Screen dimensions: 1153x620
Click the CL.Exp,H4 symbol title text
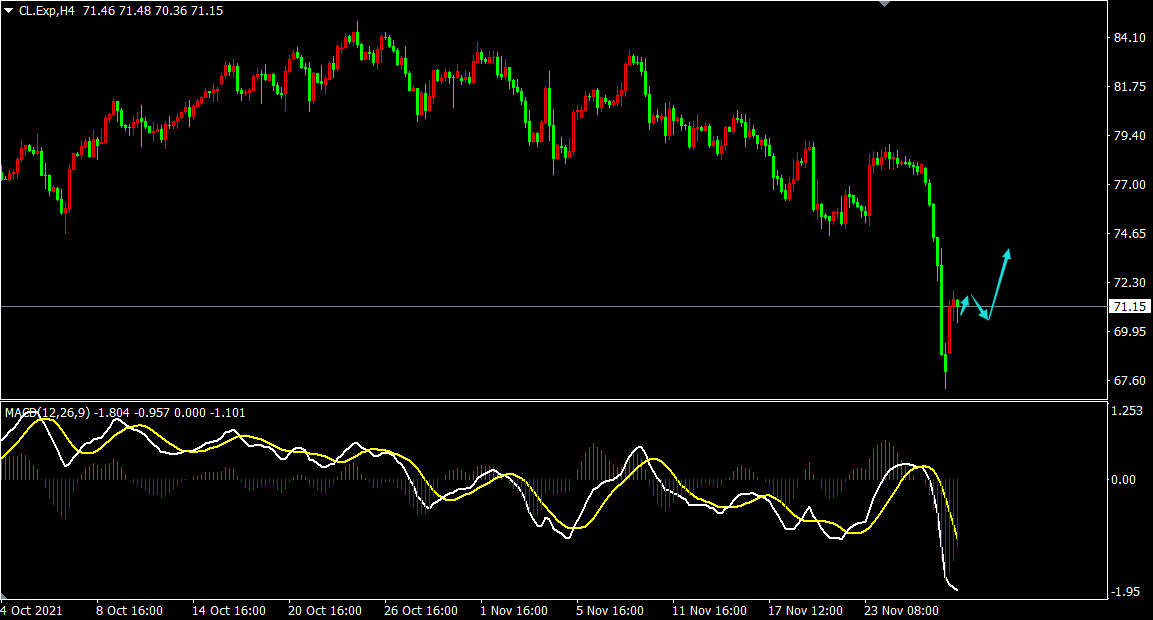(47, 9)
